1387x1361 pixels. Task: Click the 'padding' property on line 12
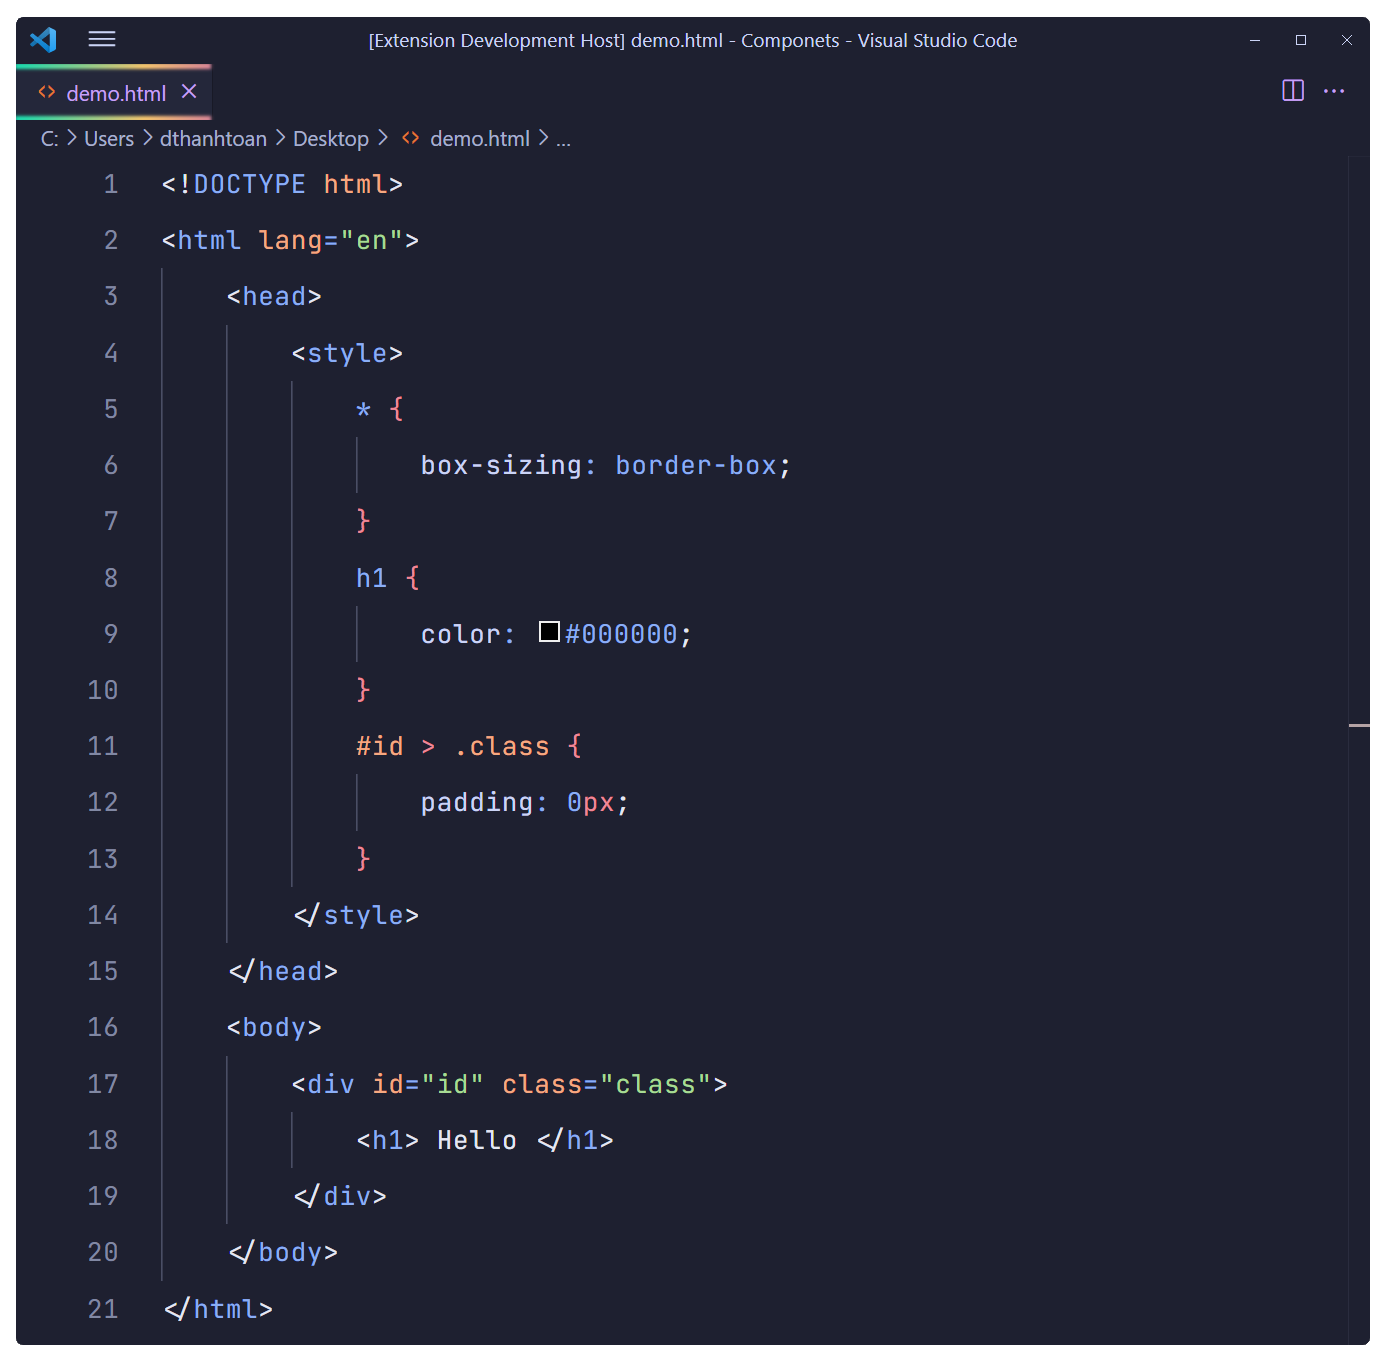click(x=477, y=803)
